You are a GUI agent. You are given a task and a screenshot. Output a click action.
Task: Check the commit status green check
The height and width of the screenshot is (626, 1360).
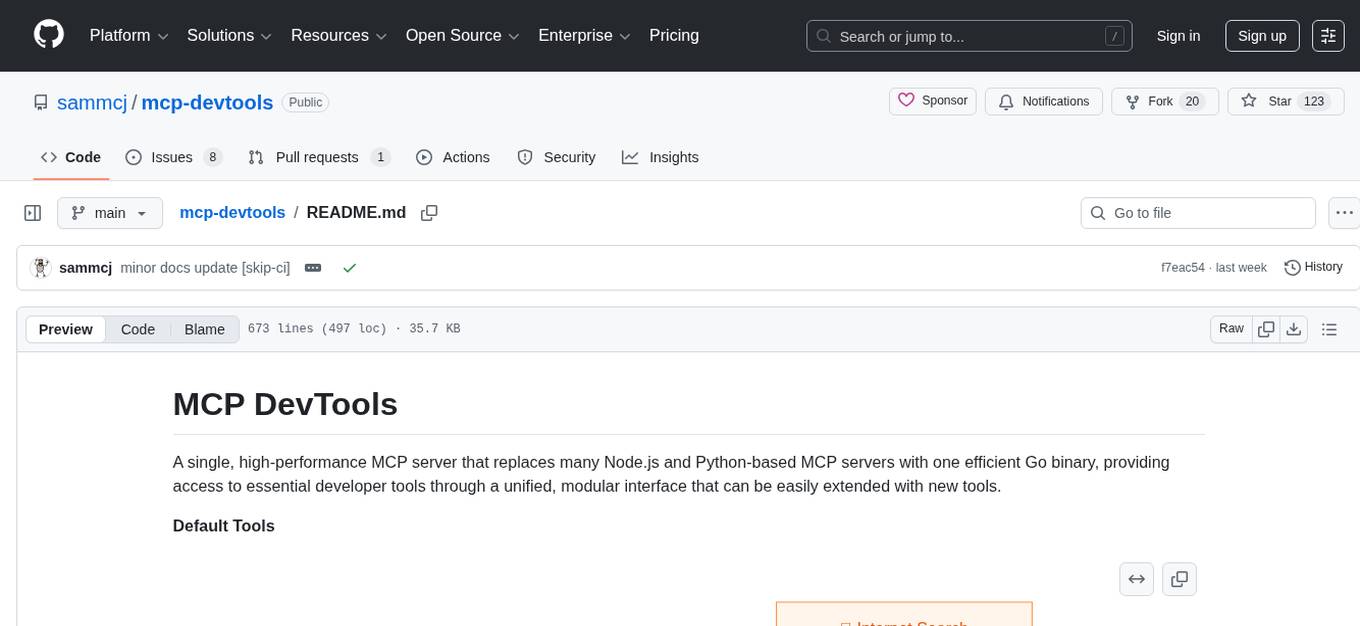pos(350,268)
